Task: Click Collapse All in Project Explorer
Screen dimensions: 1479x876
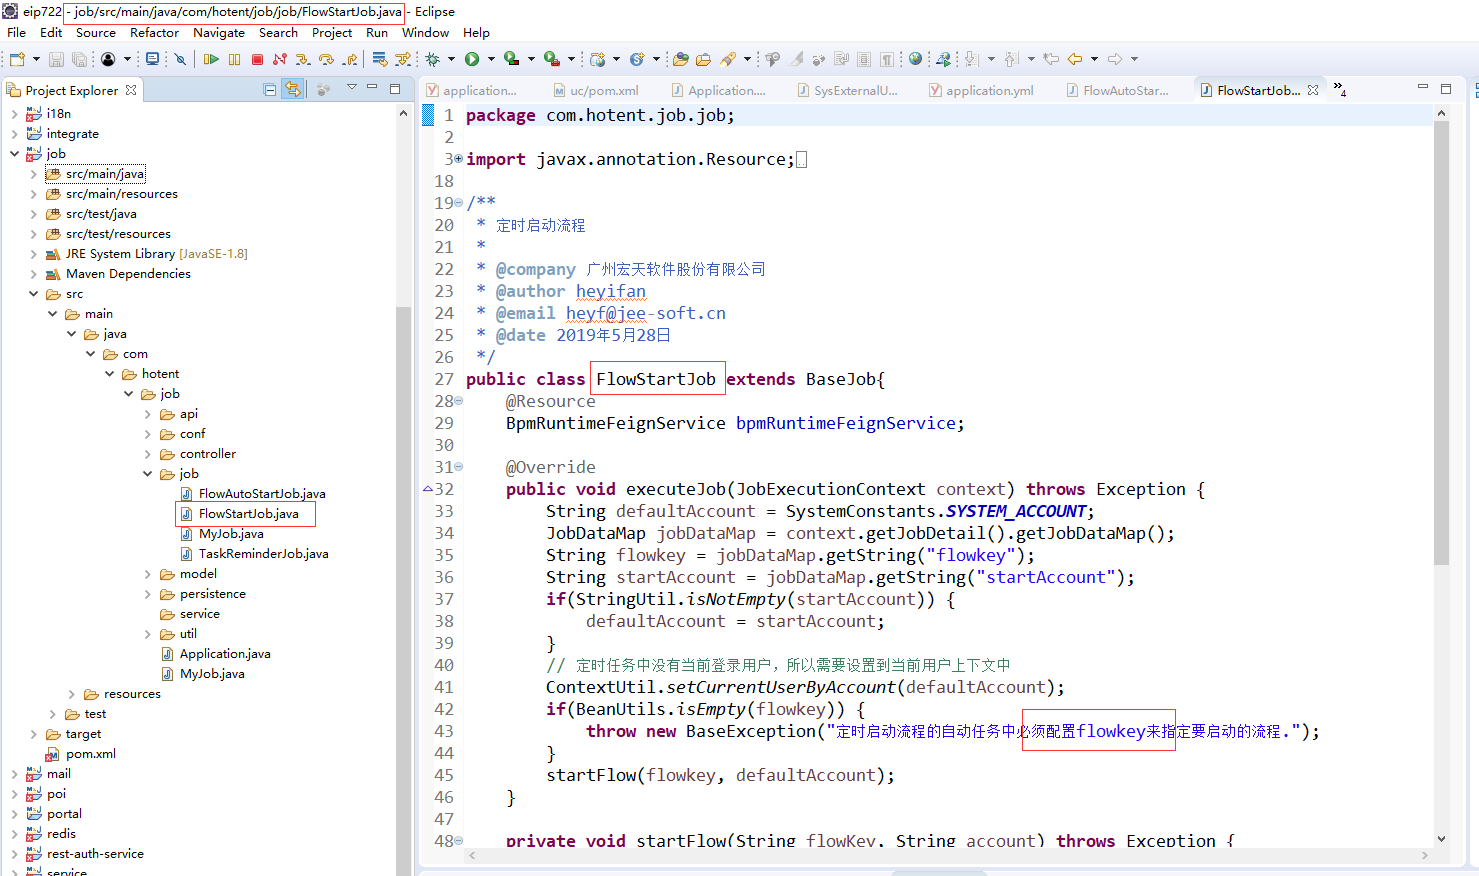Action: point(270,90)
